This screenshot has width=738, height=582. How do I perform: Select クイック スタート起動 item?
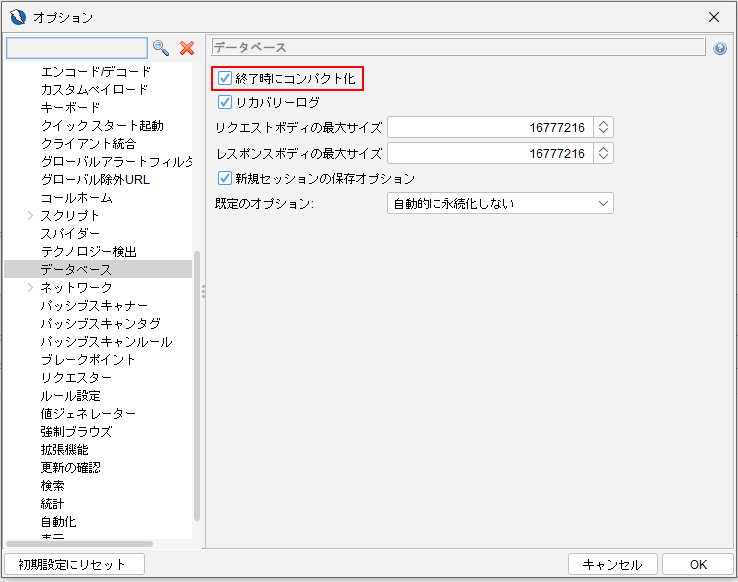coord(102,126)
